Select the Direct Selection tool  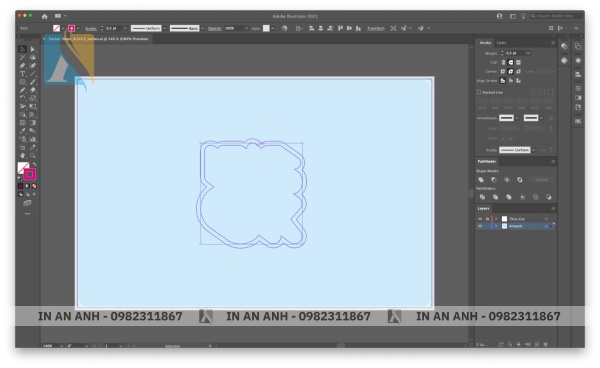pos(33,49)
